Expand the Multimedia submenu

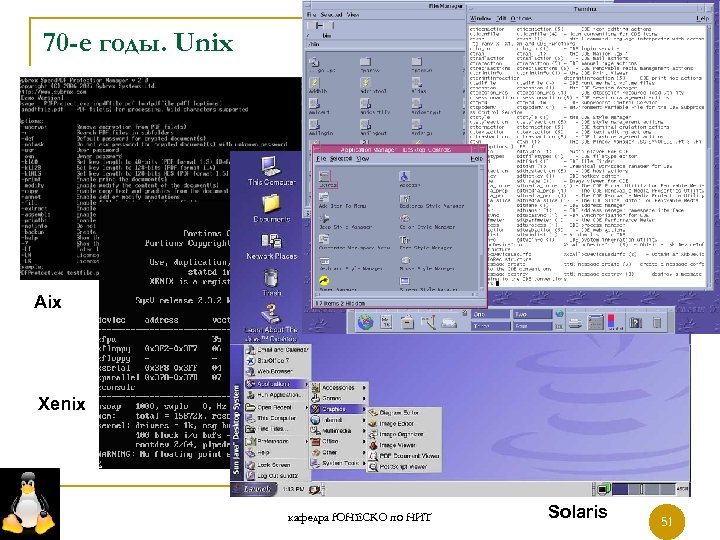(339, 431)
